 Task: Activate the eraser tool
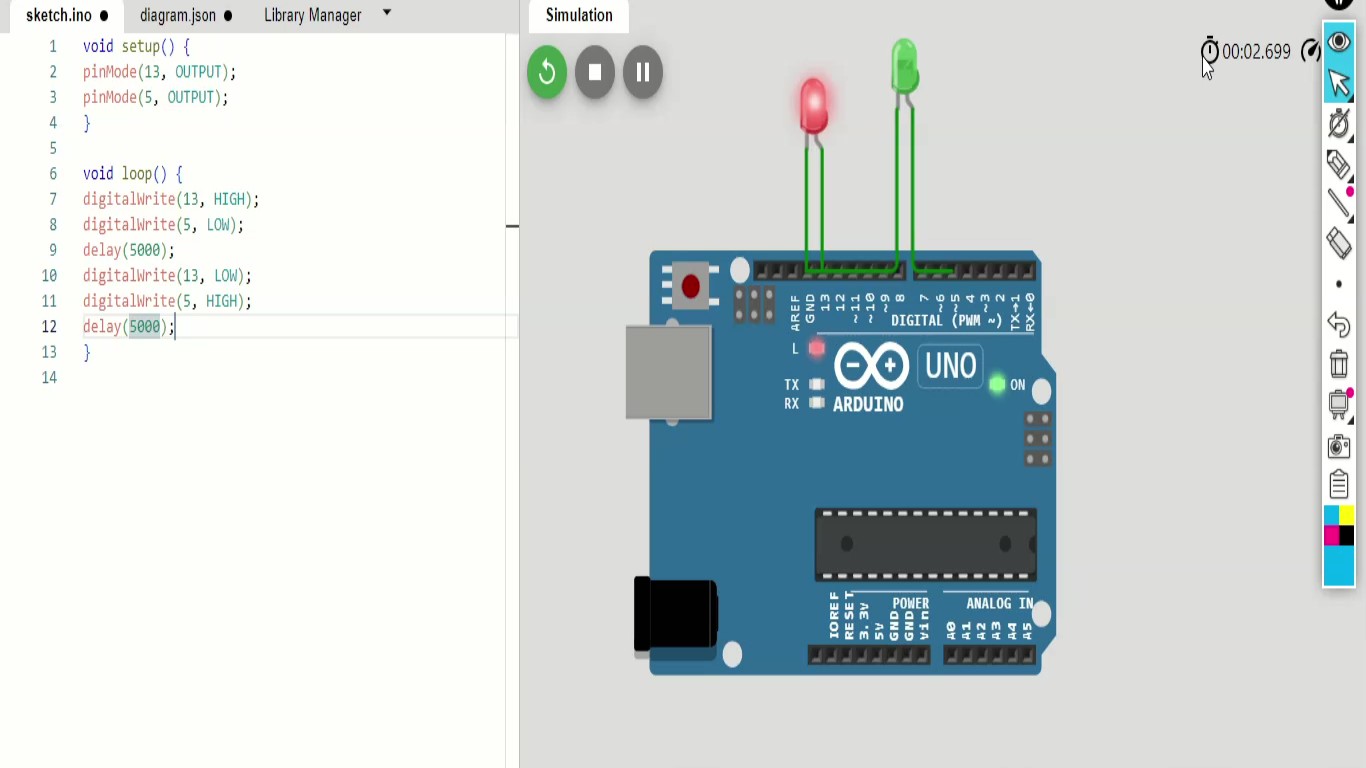click(x=1339, y=243)
